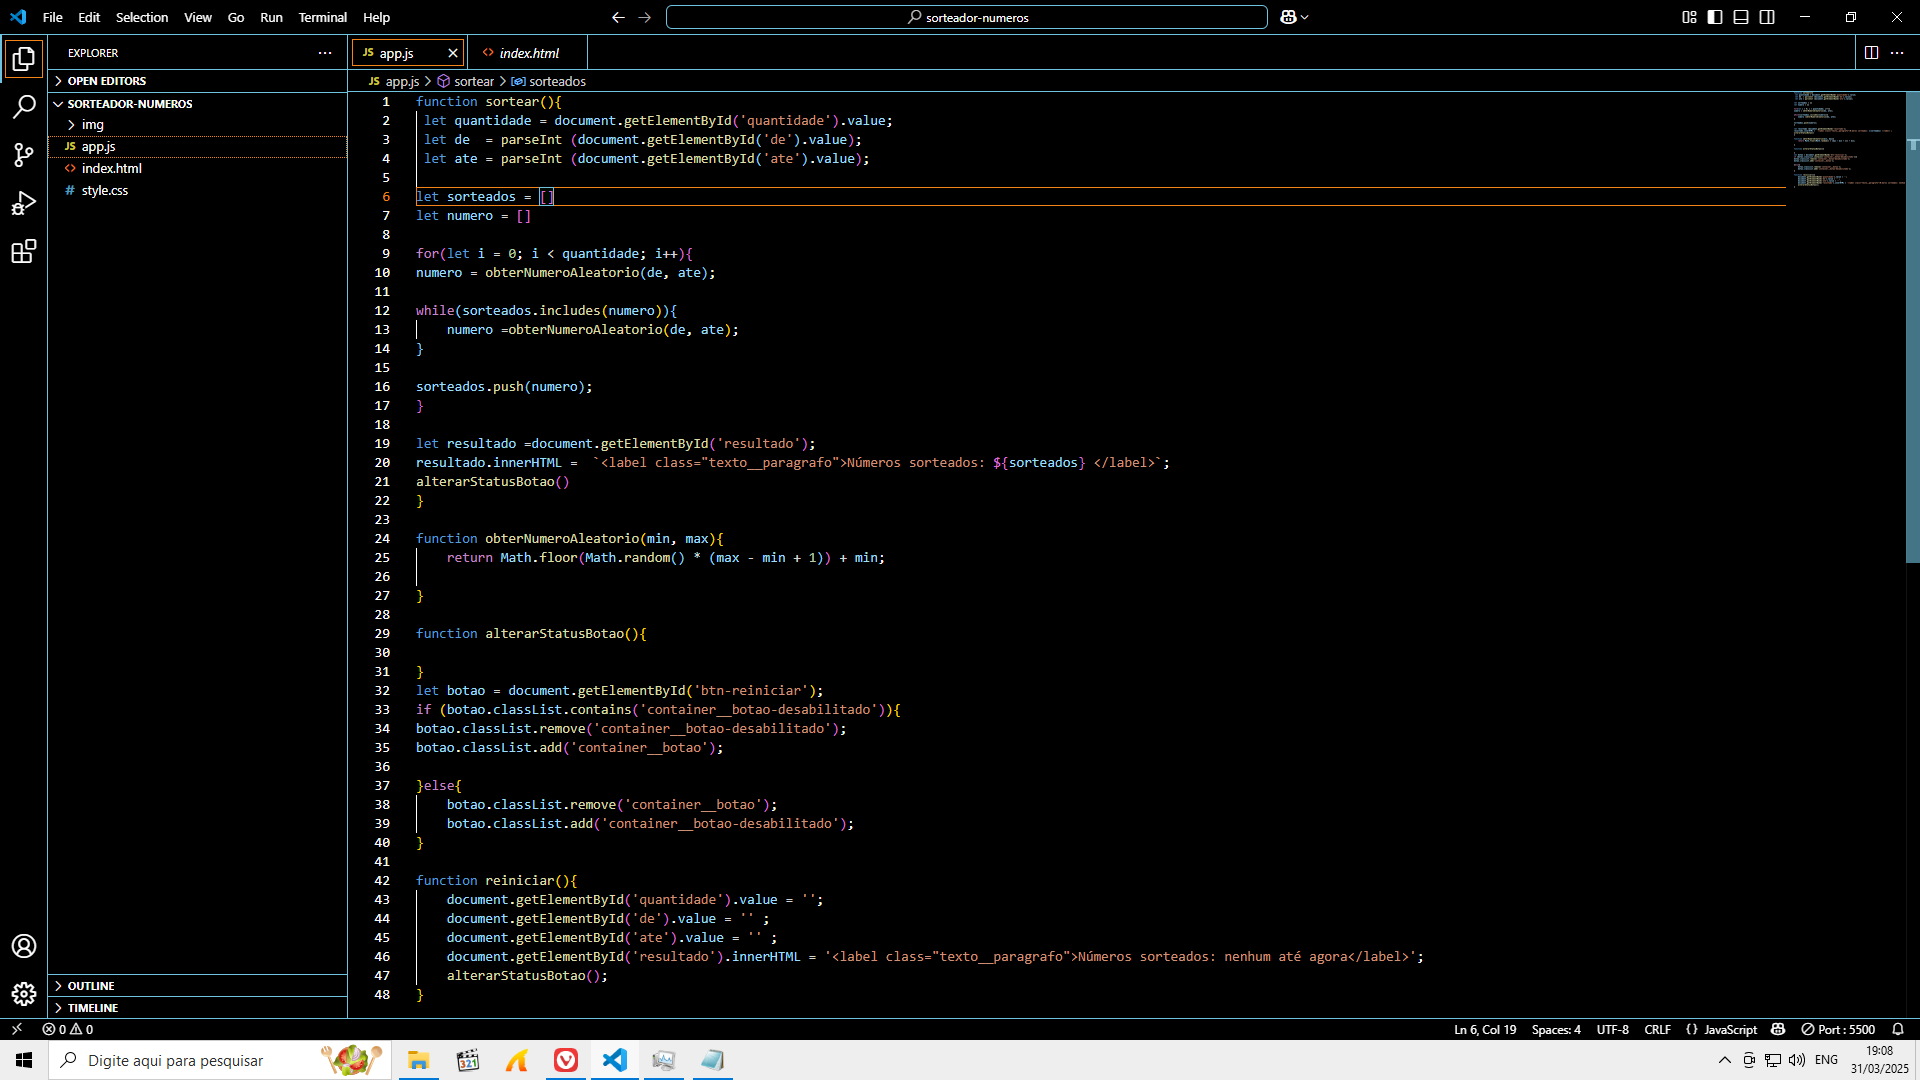
Task: Expand the Open Editors section
Action: pyautogui.click(x=198, y=81)
